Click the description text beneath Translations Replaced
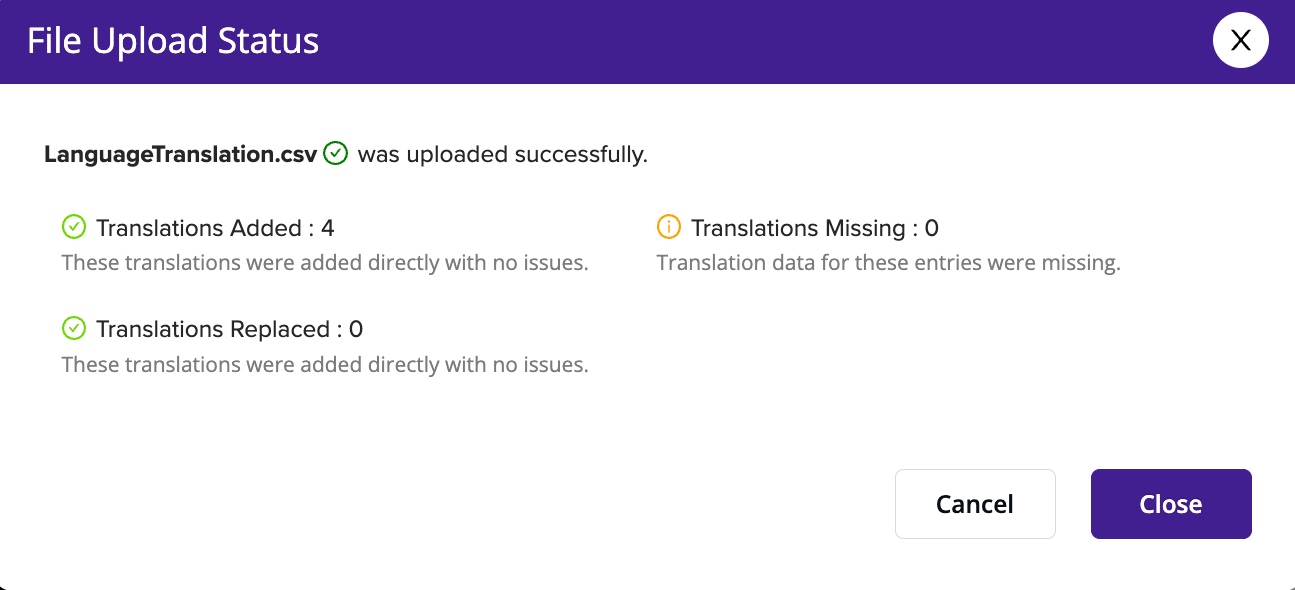1295x590 pixels. tap(325, 364)
